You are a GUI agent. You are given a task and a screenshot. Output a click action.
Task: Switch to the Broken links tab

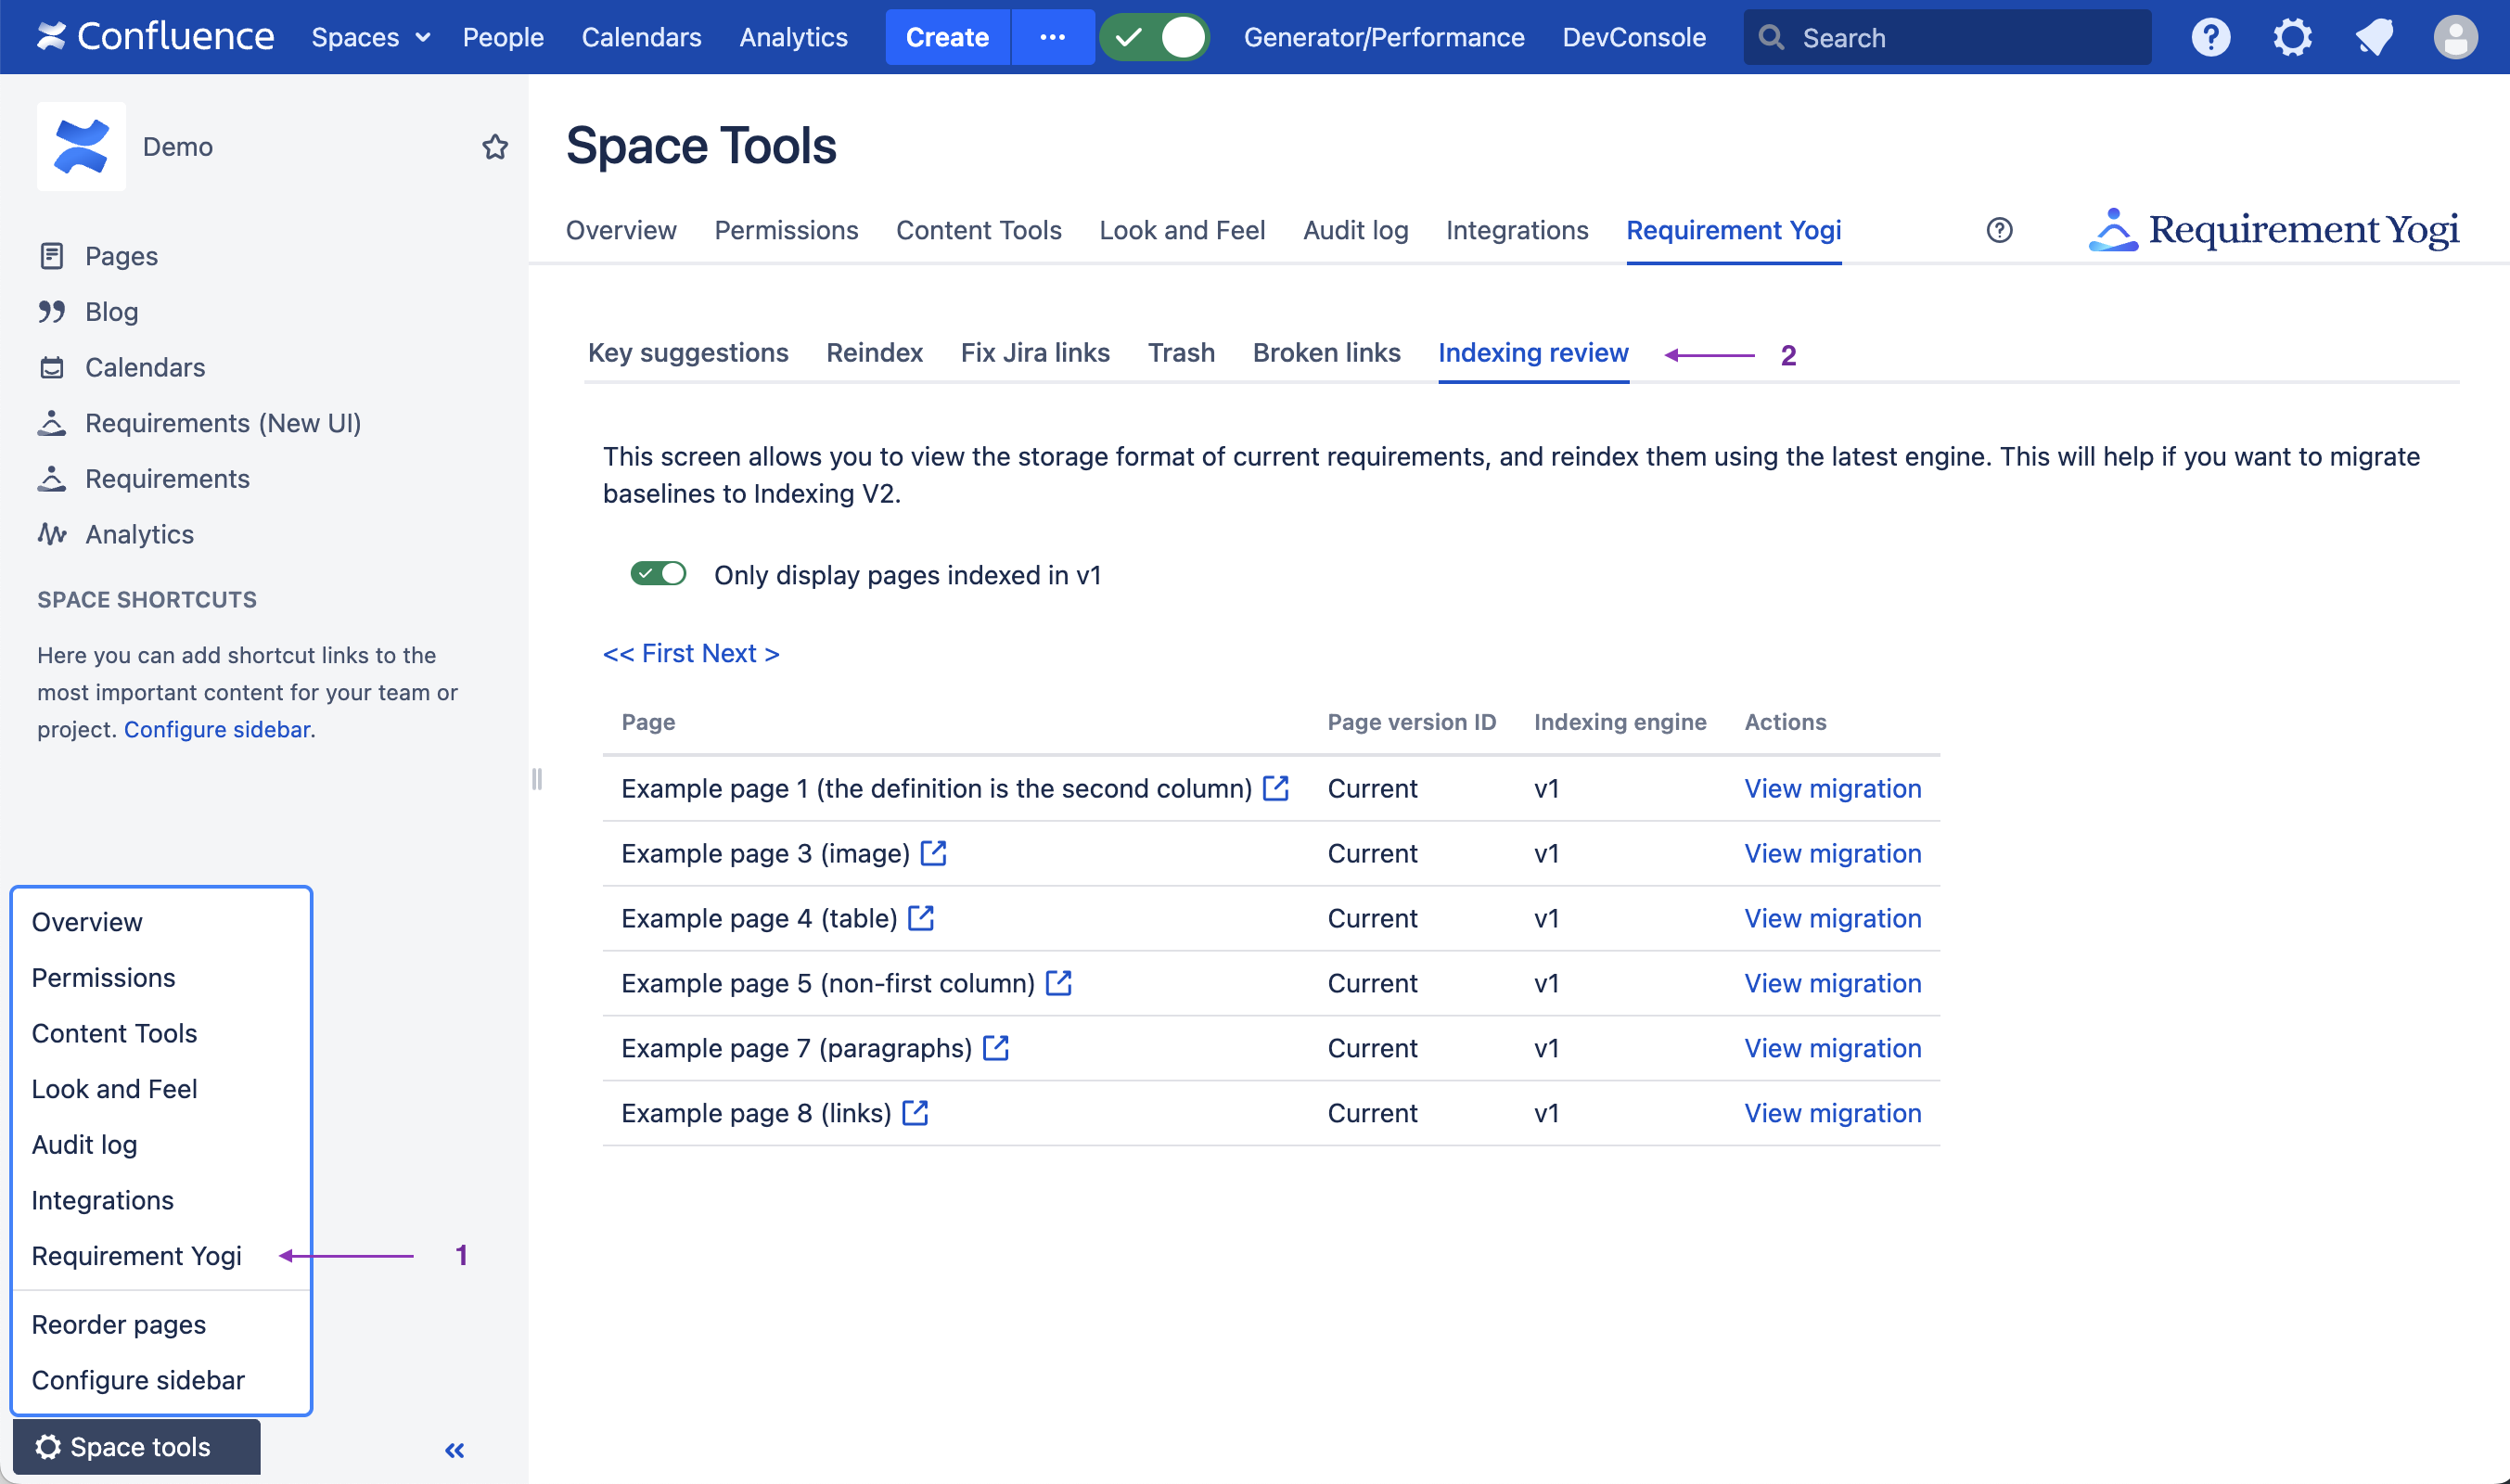click(1326, 353)
